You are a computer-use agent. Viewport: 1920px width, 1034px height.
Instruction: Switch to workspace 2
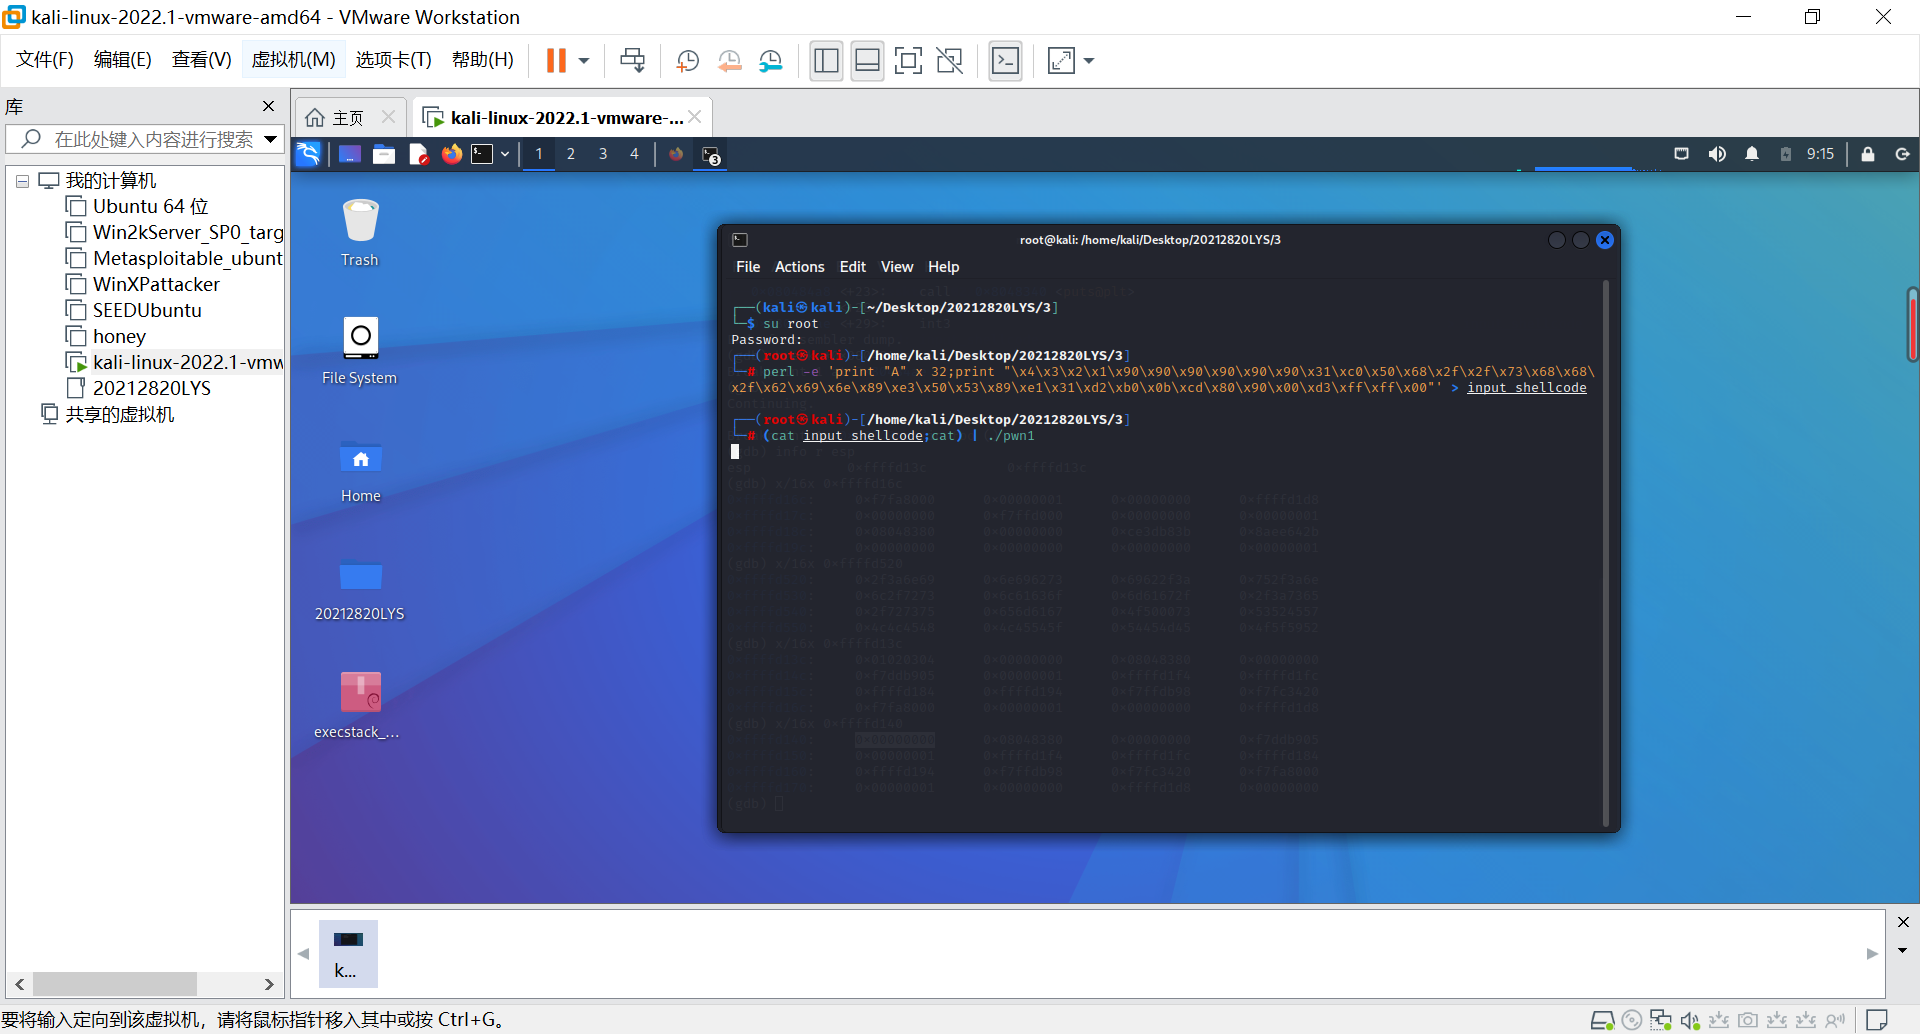point(571,154)
